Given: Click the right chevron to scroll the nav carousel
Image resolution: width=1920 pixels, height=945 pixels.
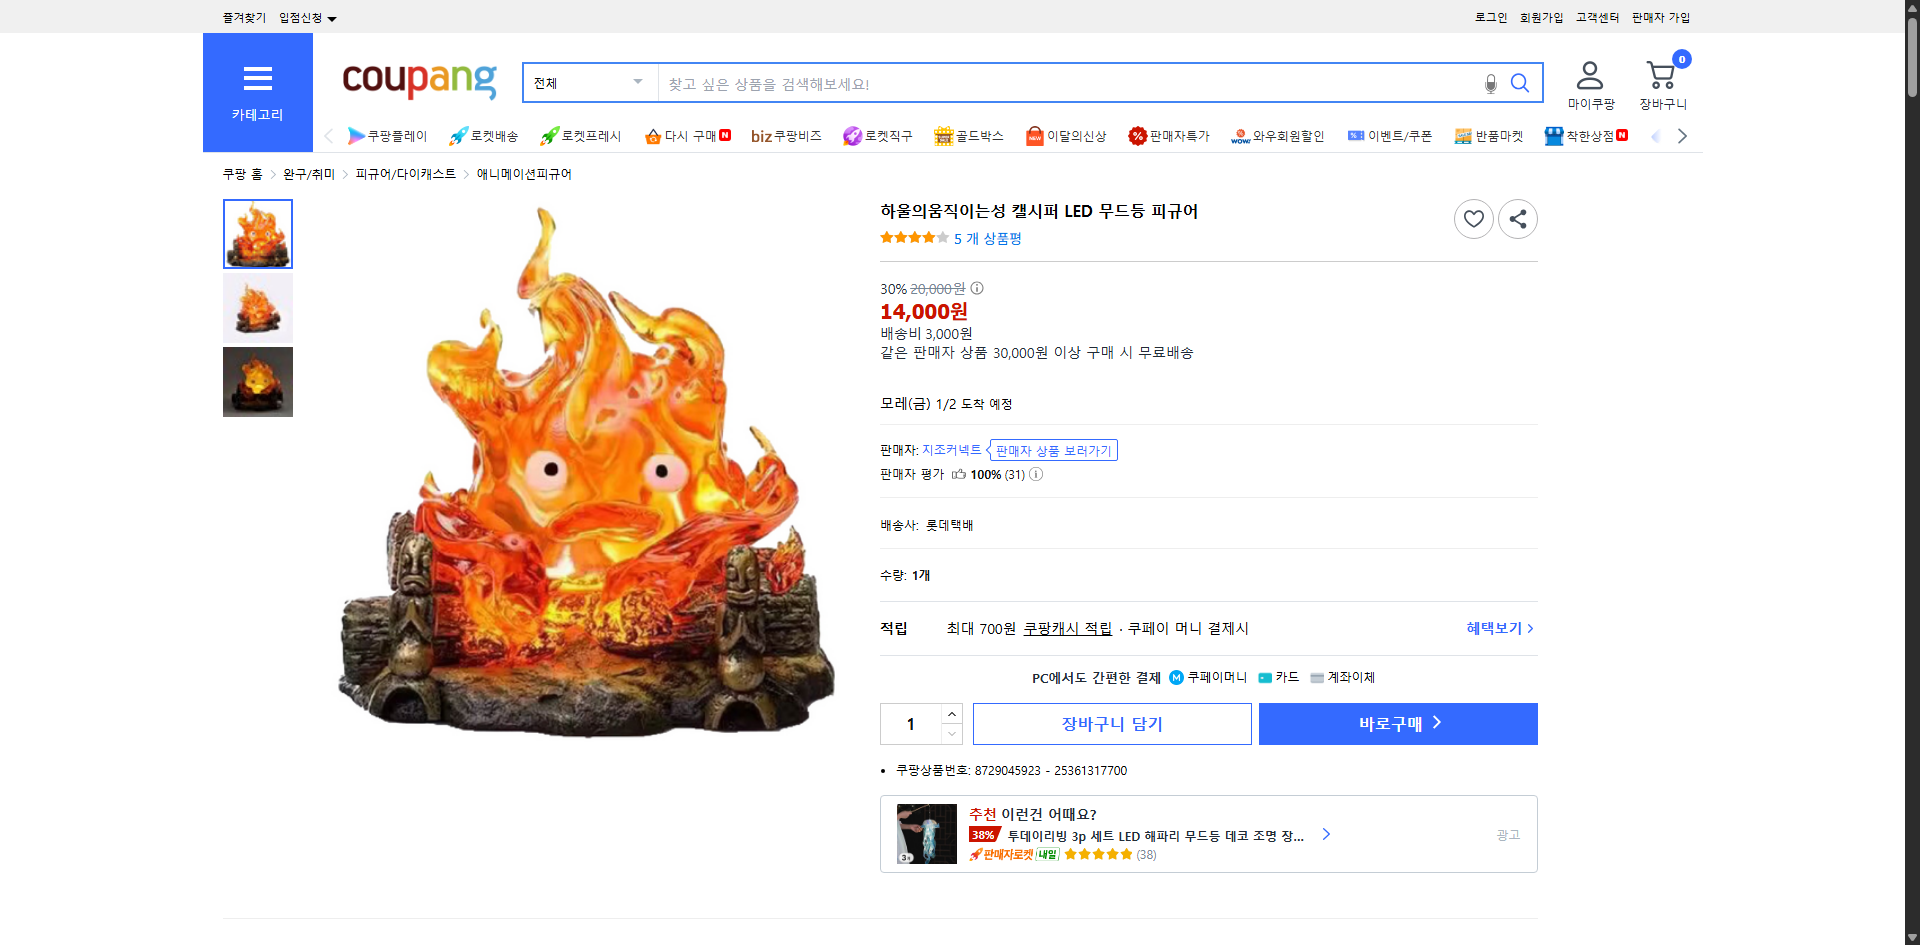Looking at the screenshot, I should coord(1682,136).
